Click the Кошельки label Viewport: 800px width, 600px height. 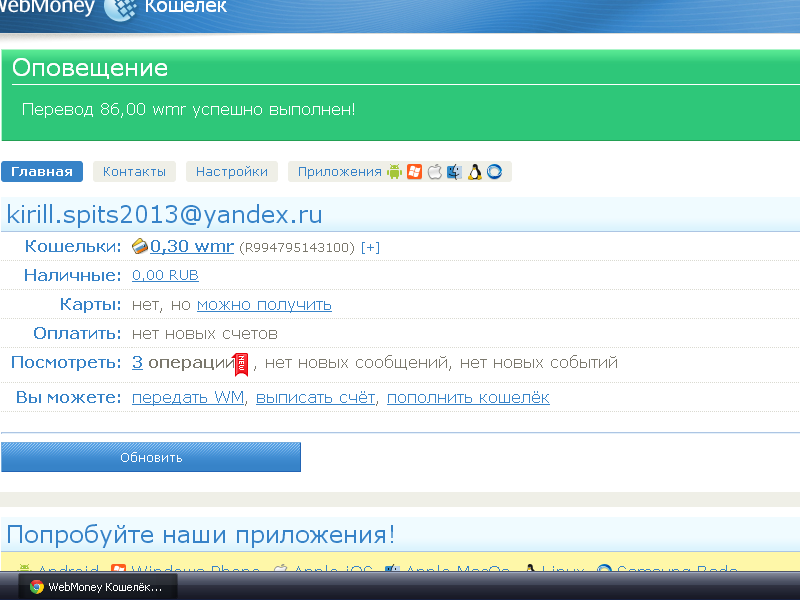tap(73, 246)
